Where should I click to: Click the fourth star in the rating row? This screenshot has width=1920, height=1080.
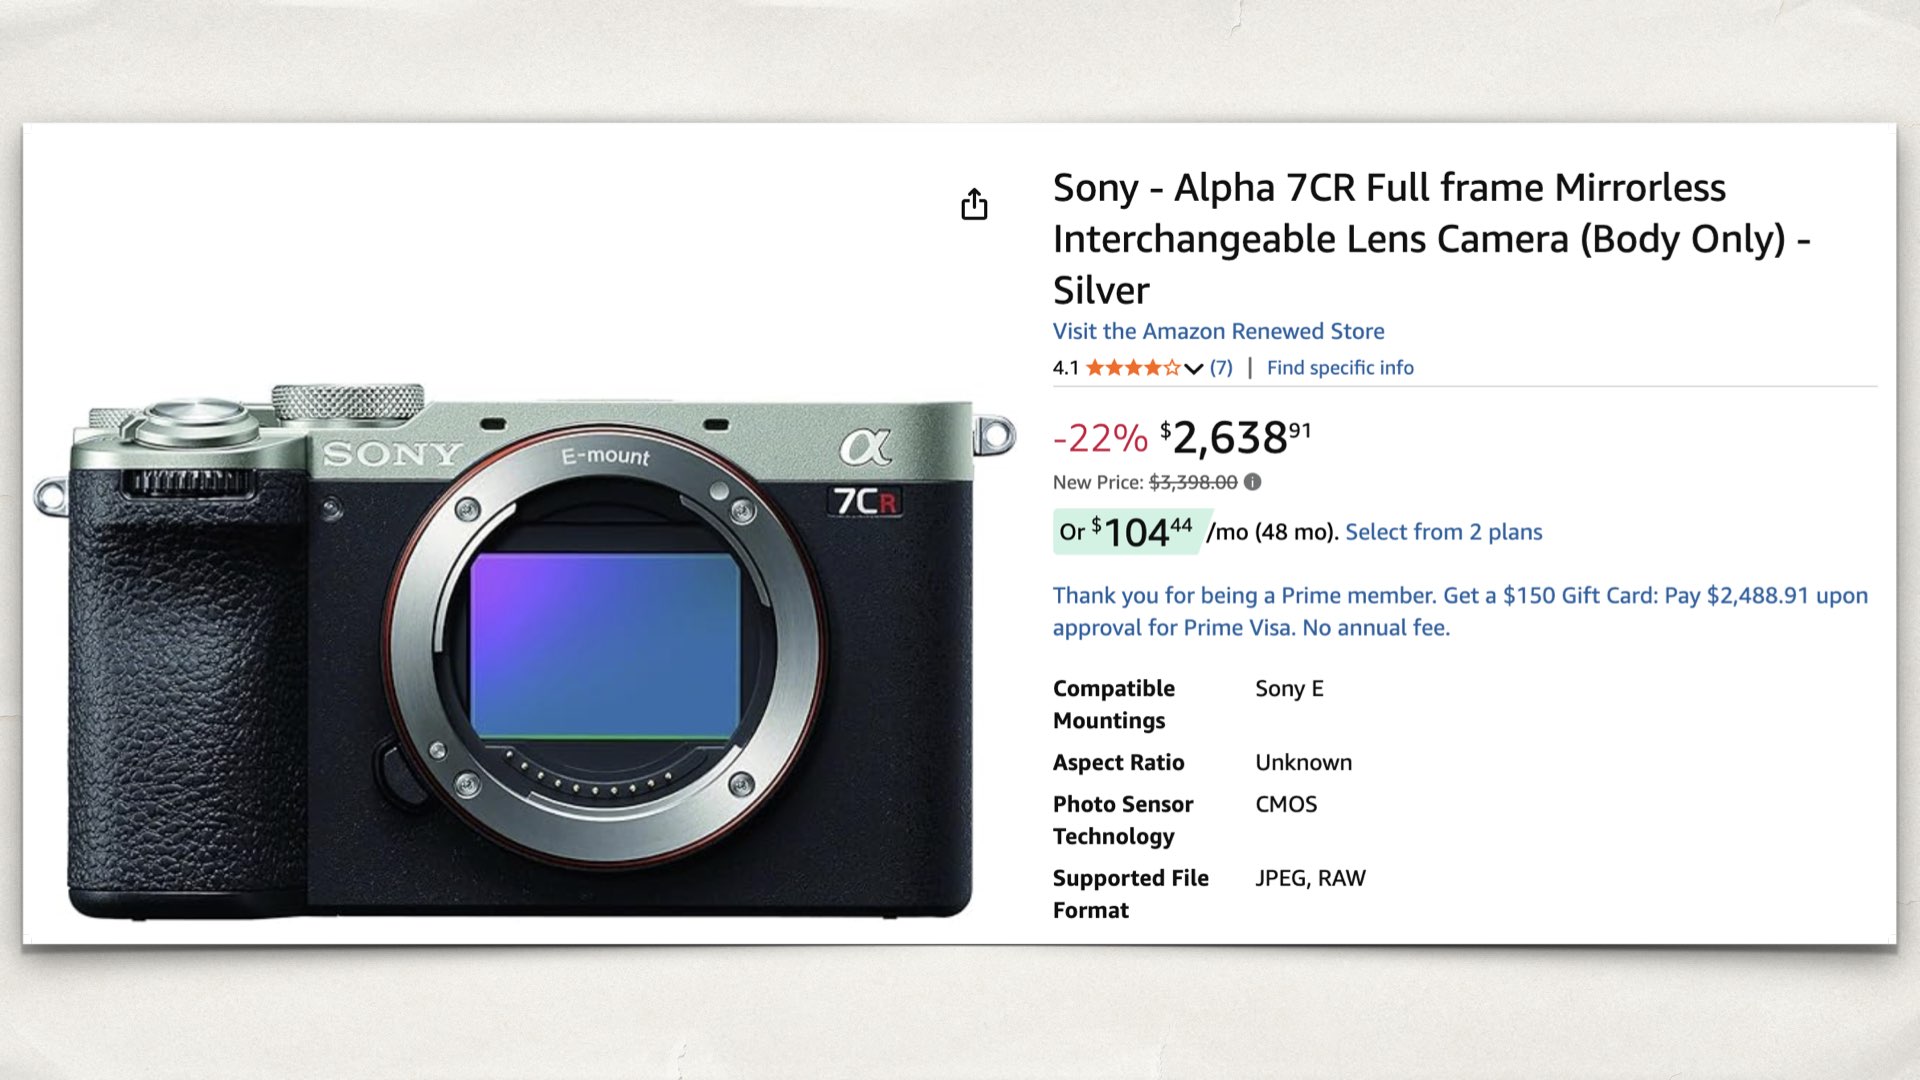click(1154, 367)
